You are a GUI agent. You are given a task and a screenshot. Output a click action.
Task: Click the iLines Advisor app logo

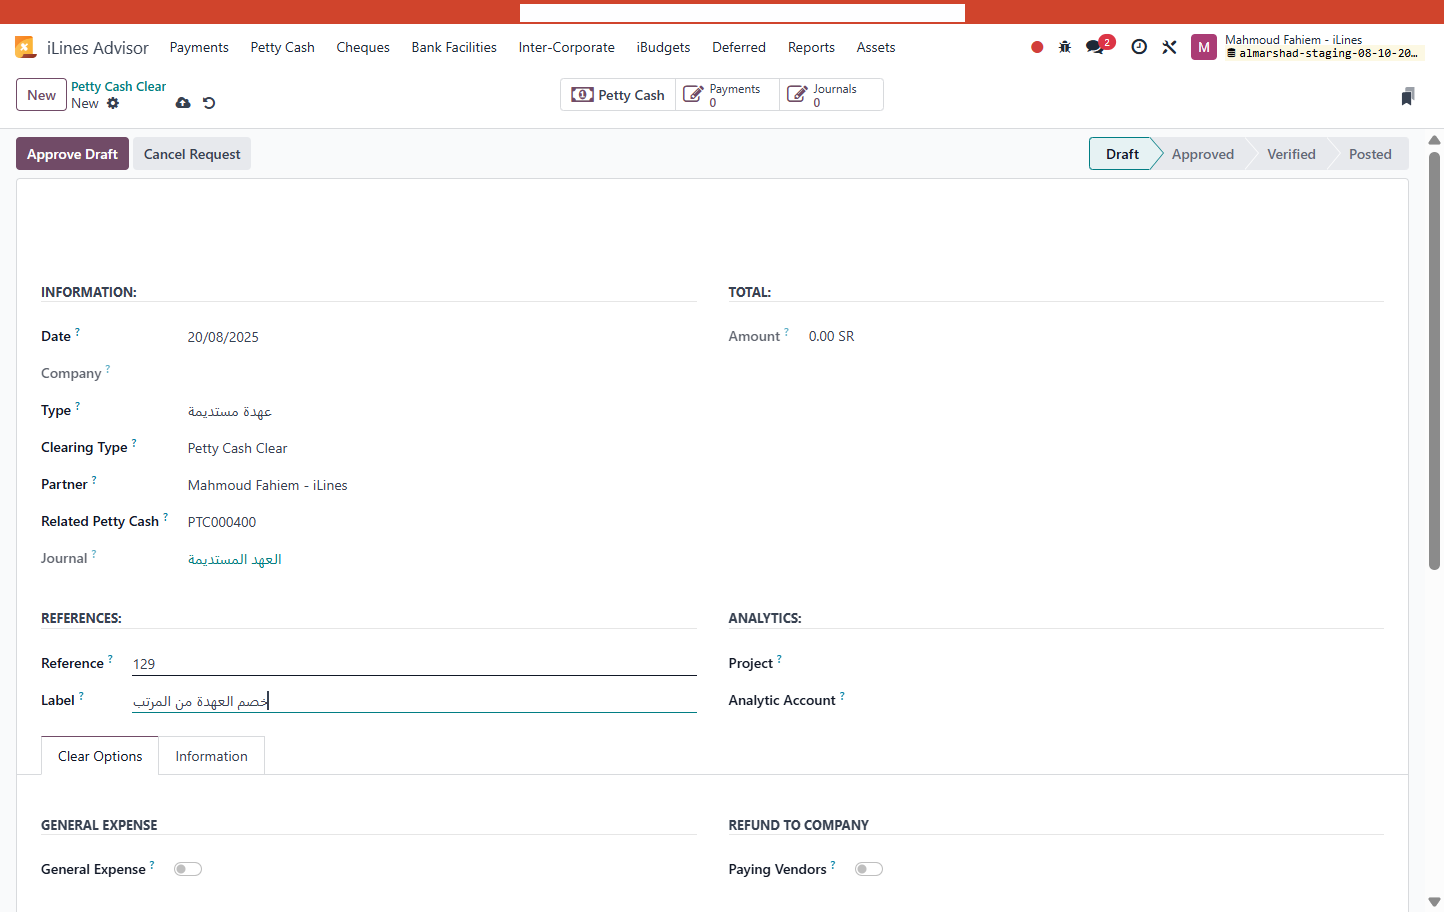[x=25, y=47]
